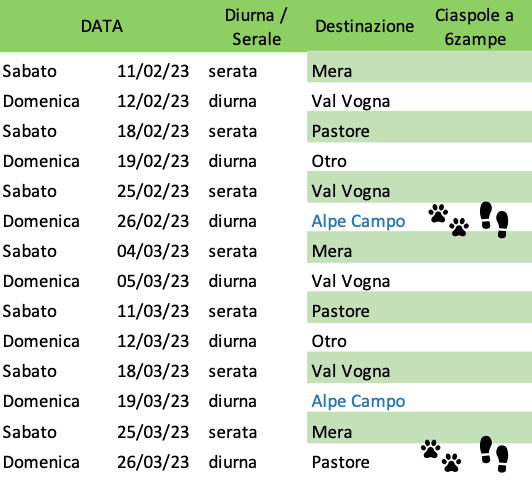The width and height of the screenshot is (532, 486).
Task: Select the Ciaspole a 6zampe header
Action: [474, 27]
